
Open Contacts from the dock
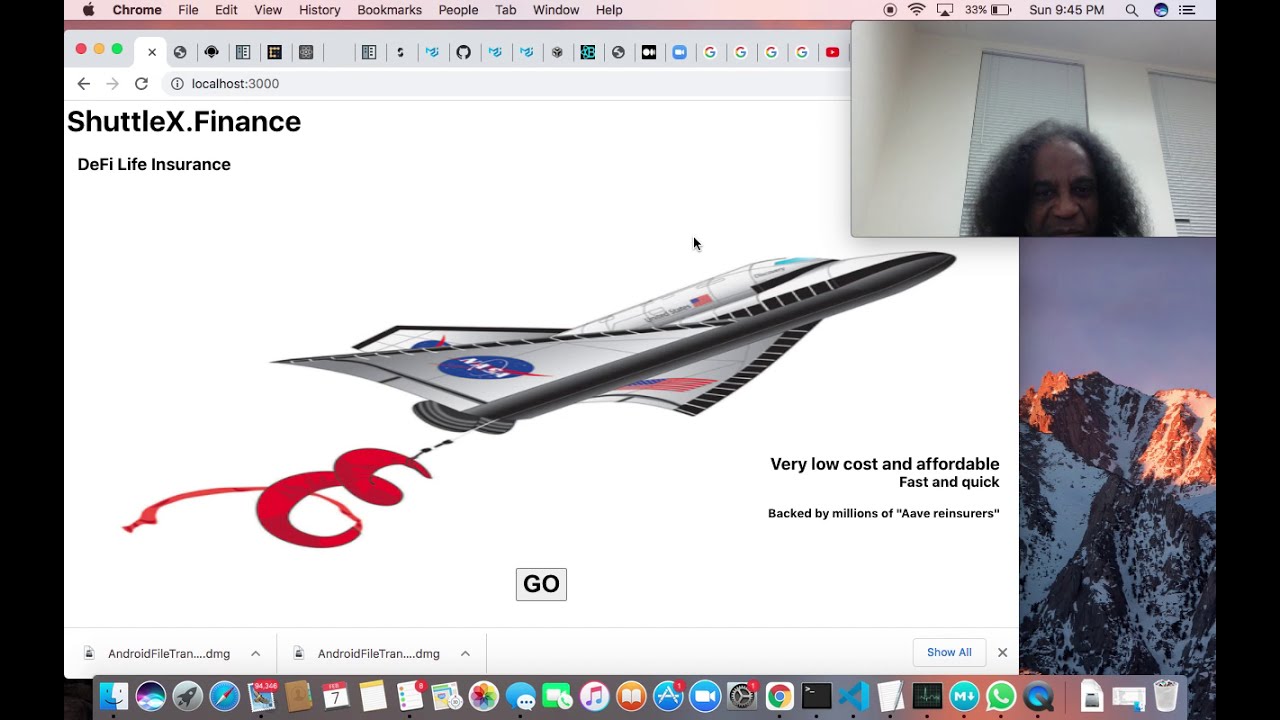pos(298,696)
